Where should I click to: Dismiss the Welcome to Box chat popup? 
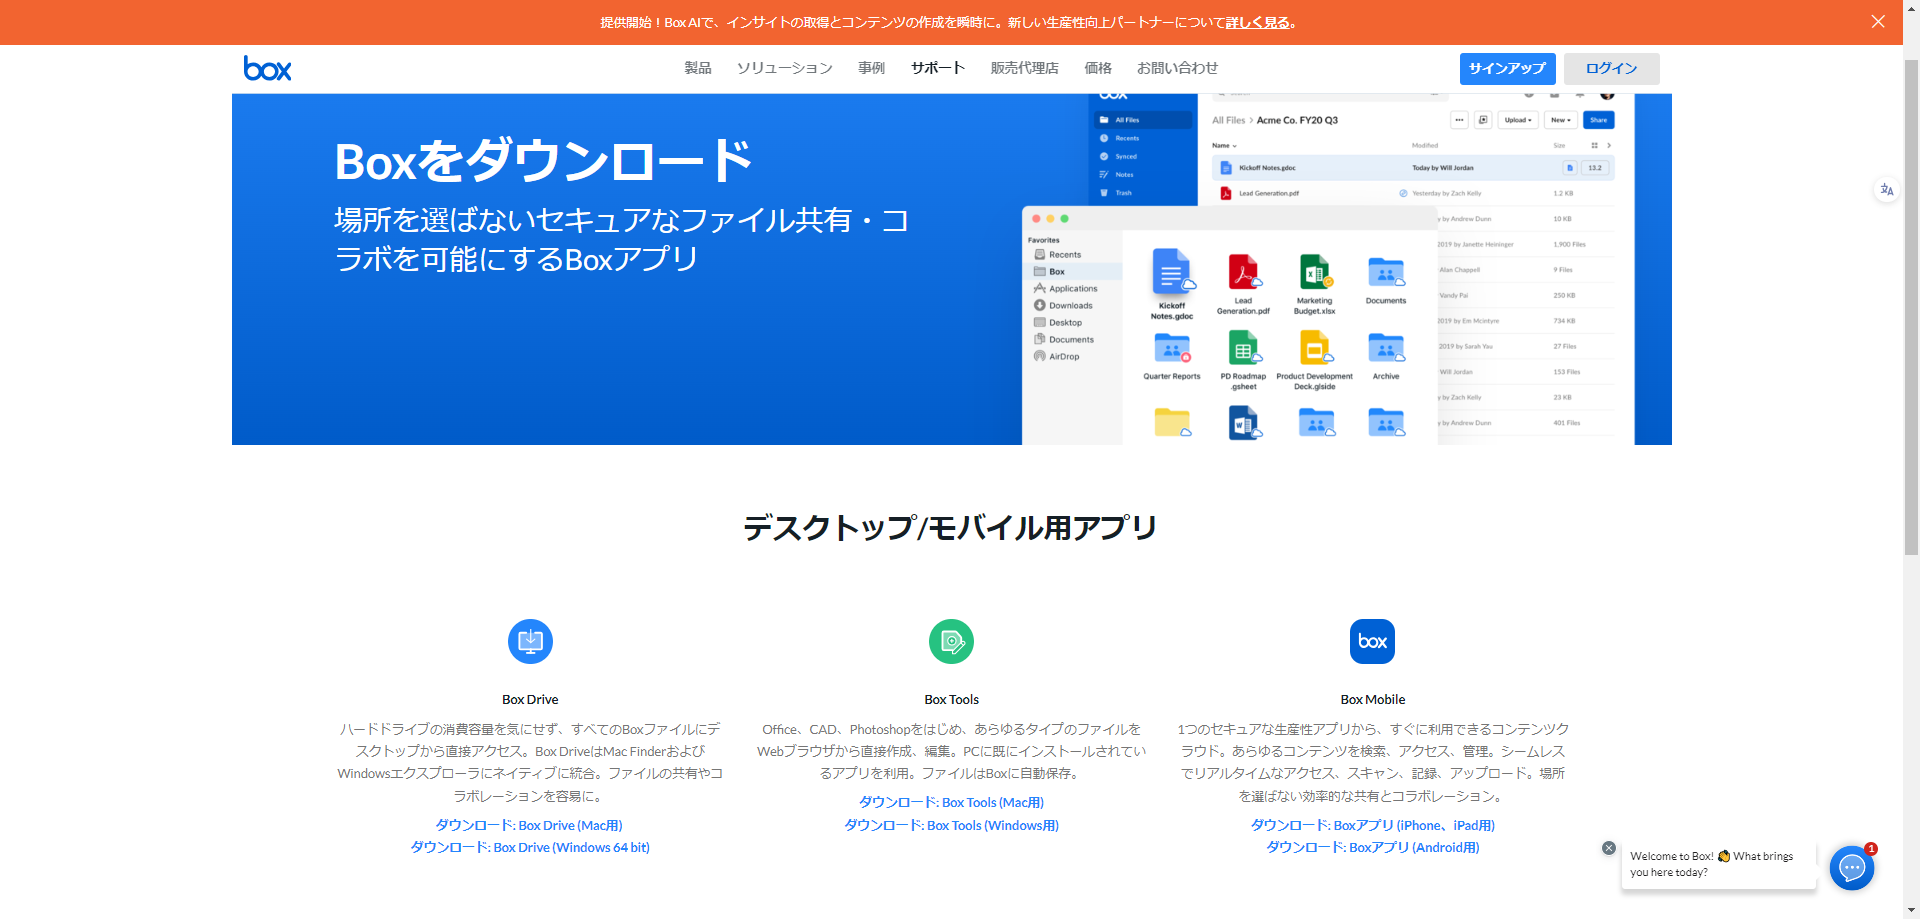point(1609,848)
